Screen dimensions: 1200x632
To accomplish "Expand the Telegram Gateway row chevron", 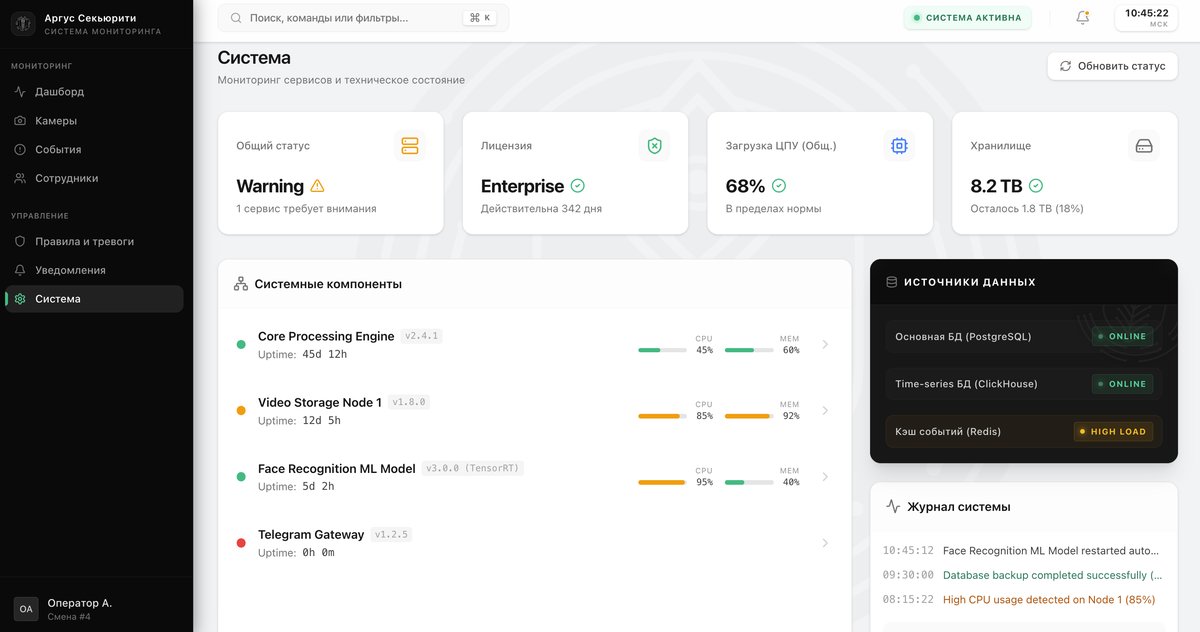I will tap(825, 543).
